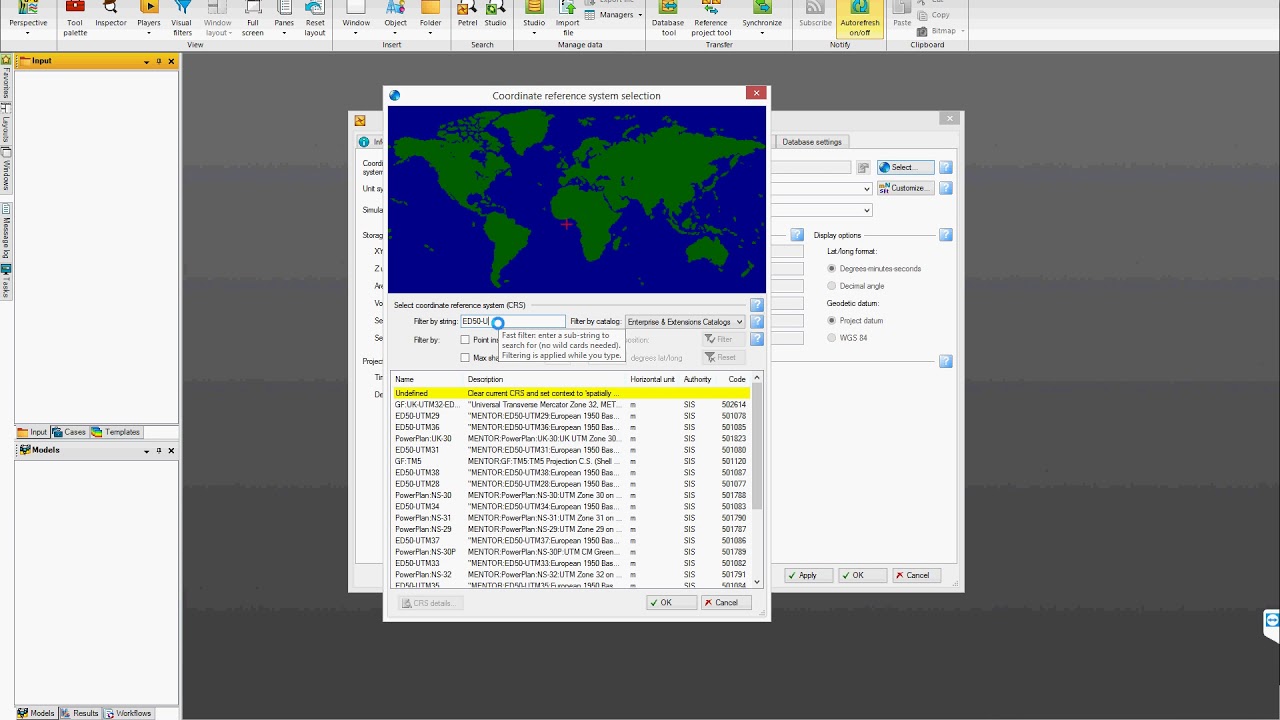This screenshot has height=720, width=1280.
Task: Launch Petrel search
Action: tap(467, 14)
